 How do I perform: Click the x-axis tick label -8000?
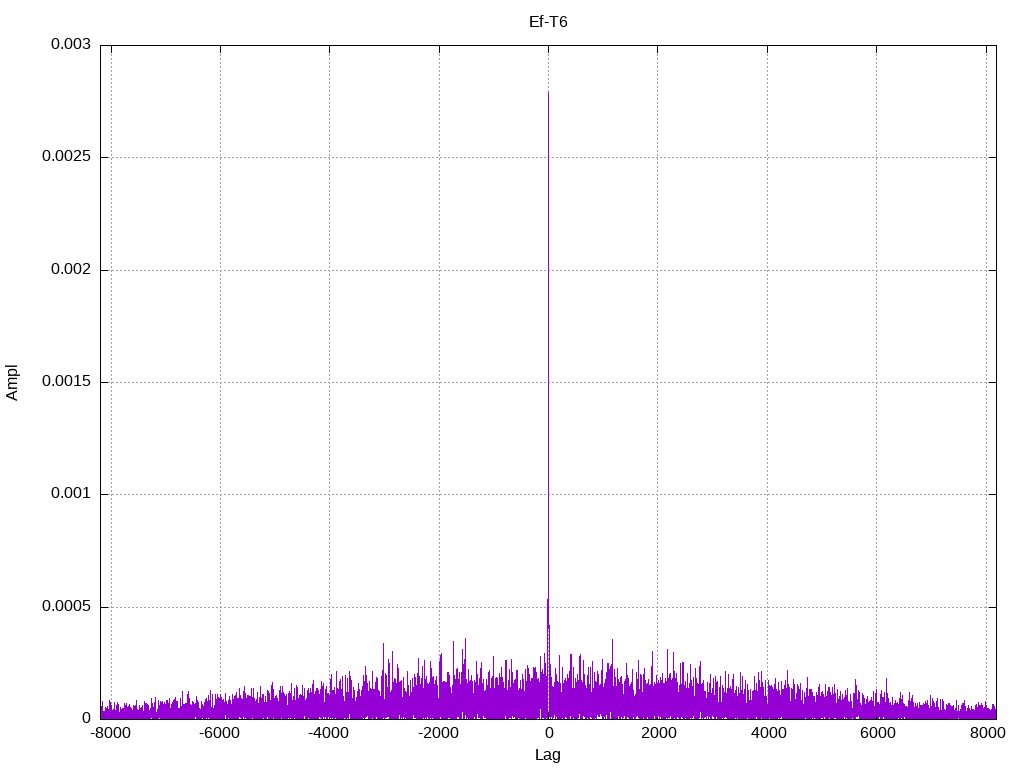point(110,733)
